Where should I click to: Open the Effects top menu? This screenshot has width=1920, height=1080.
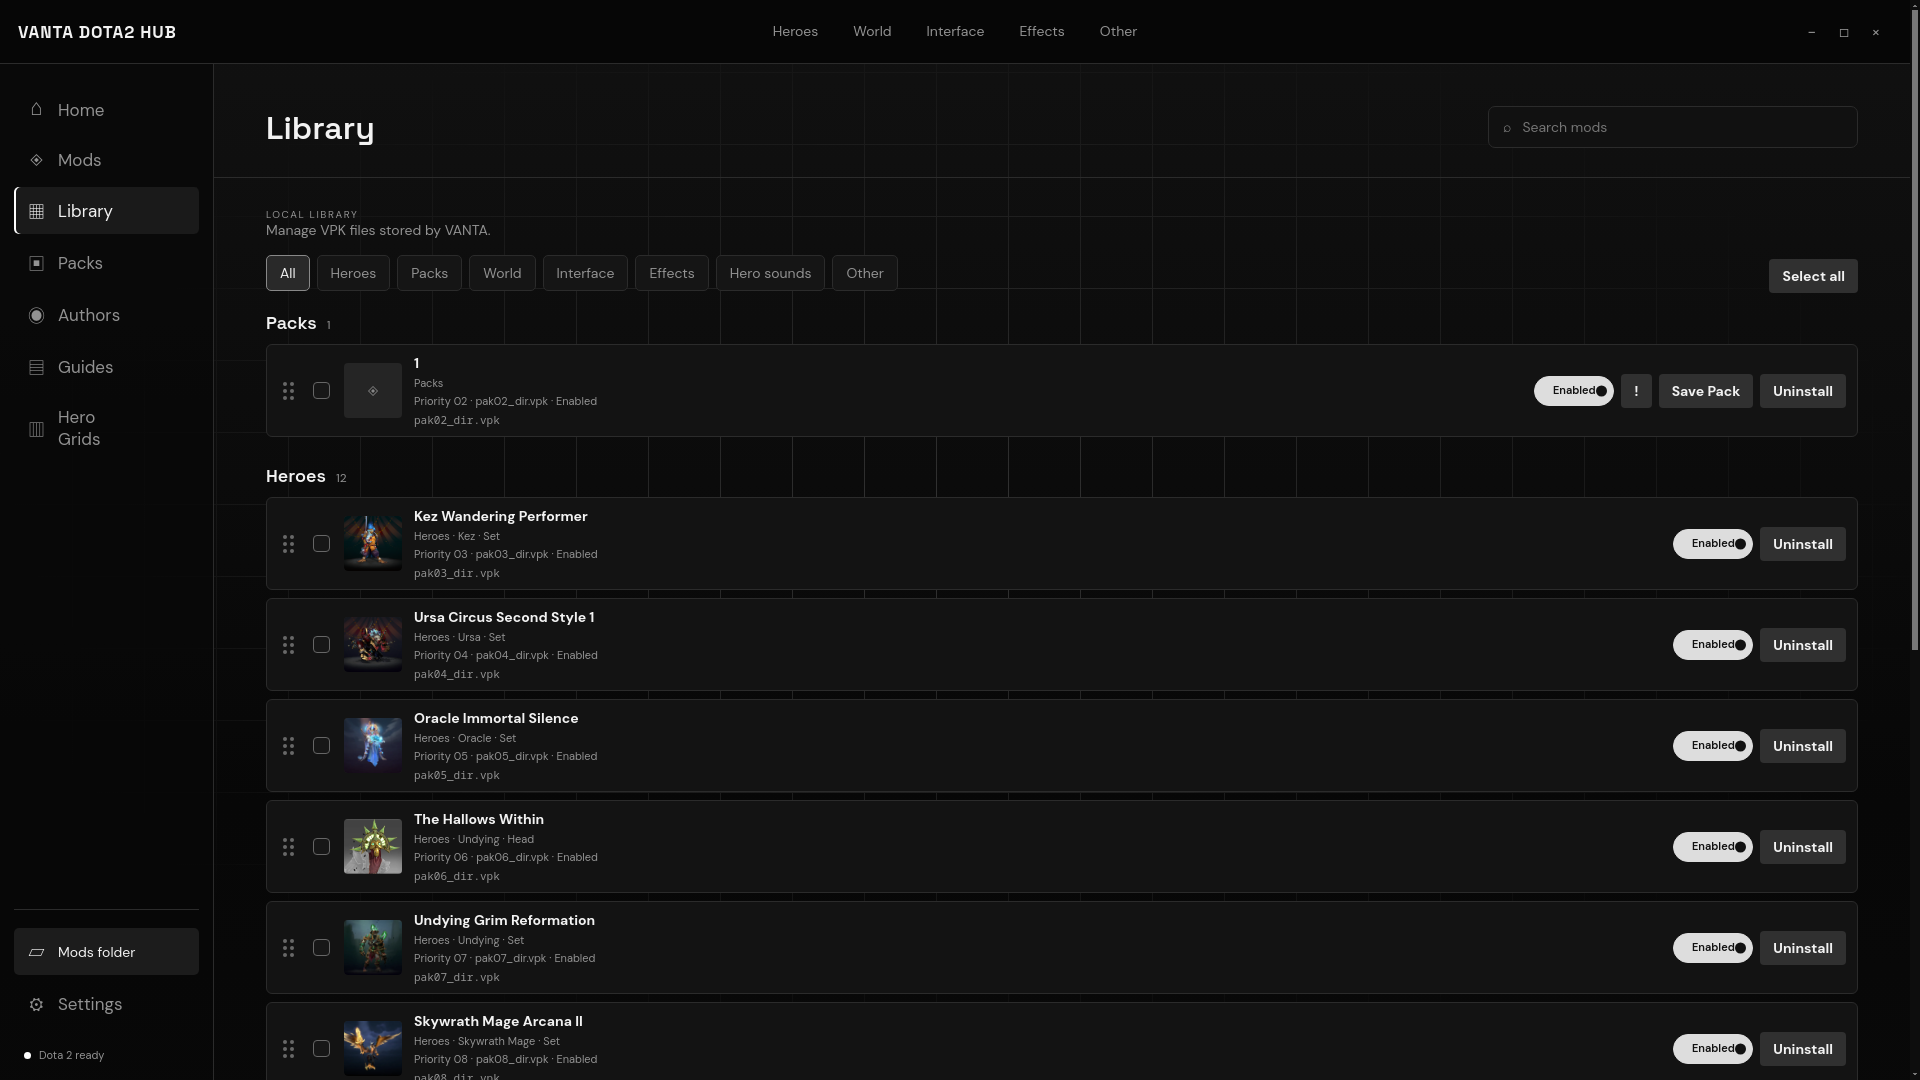coord(1042,32)
